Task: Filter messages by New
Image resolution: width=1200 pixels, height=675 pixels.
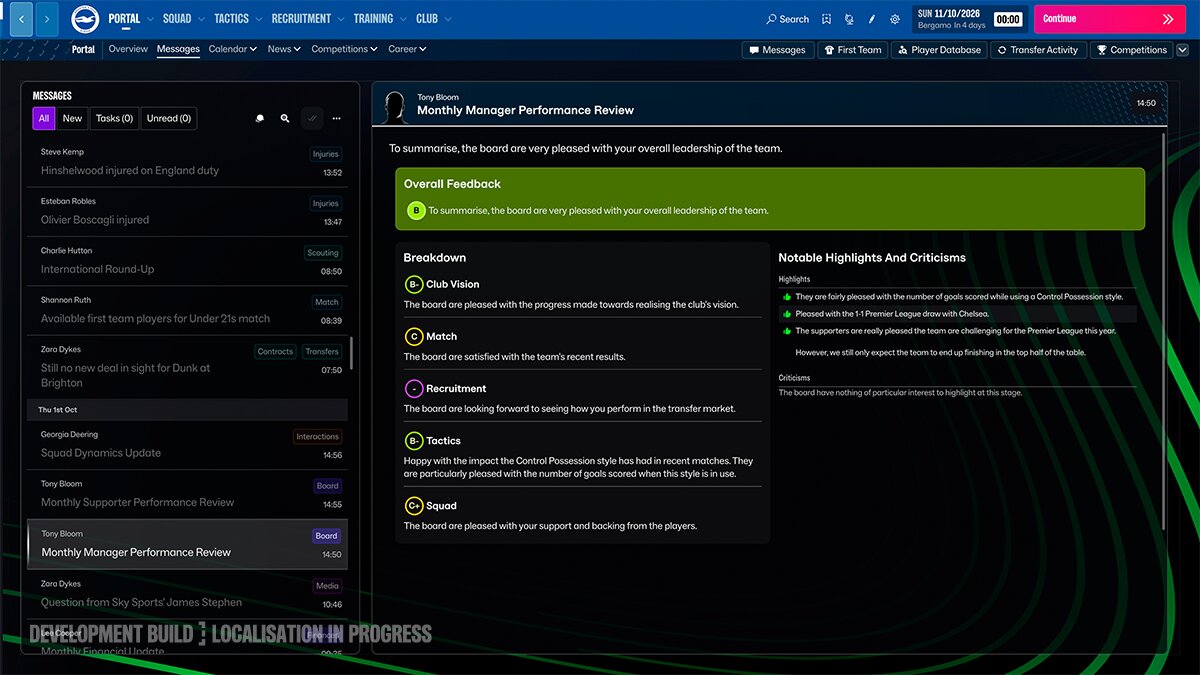Action: click(72, 118)
